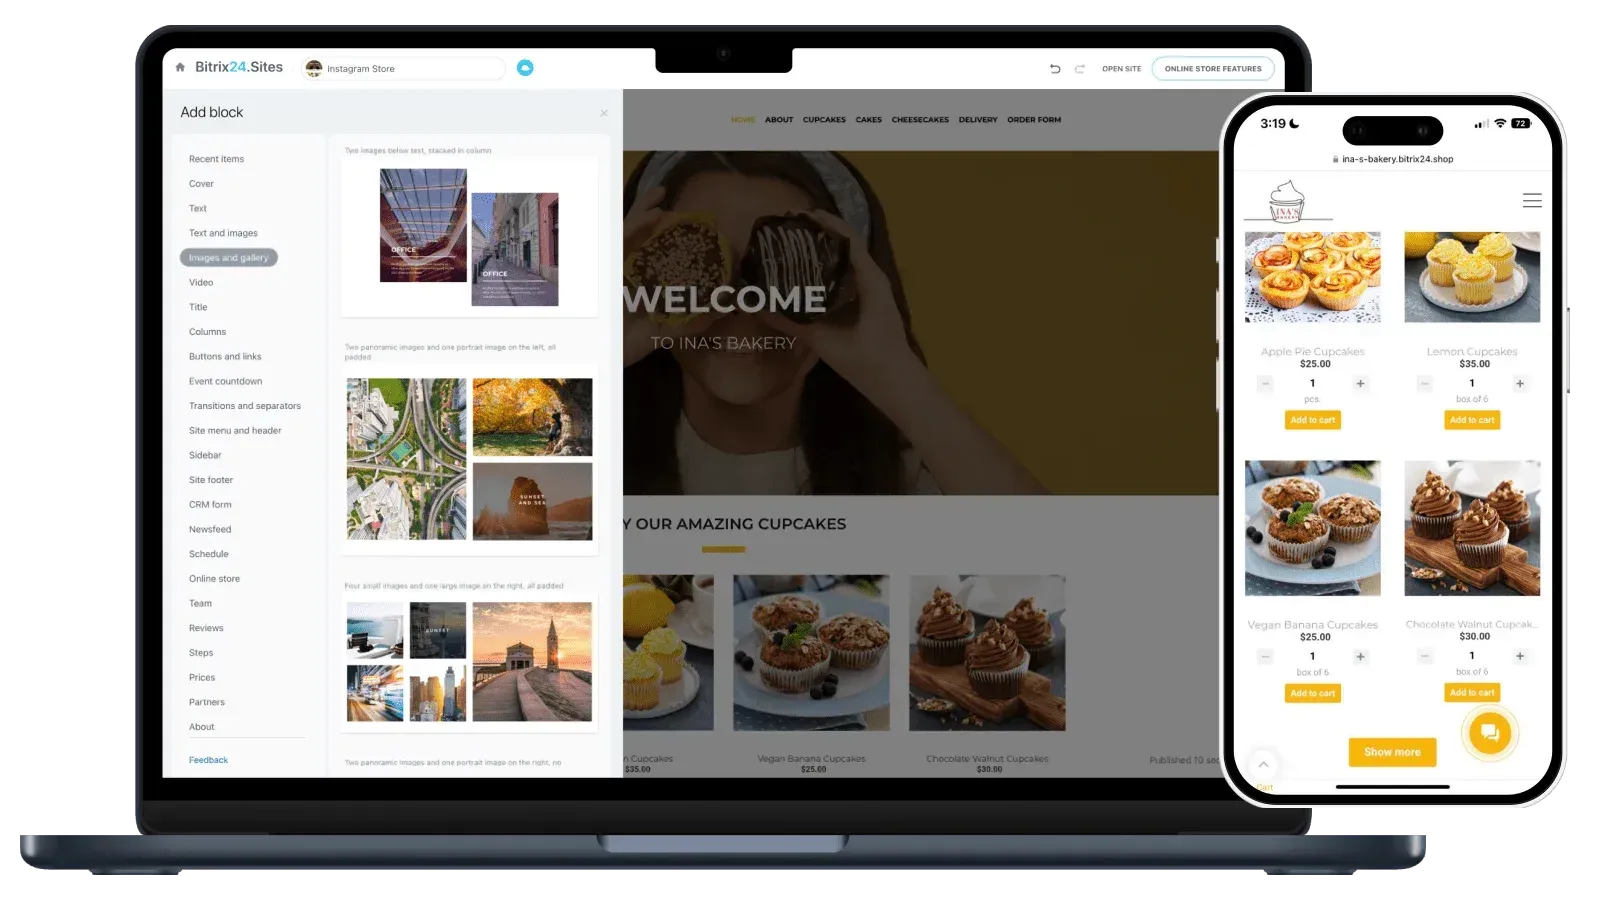Screen dimensions: 1600x900
Task: Select the Text block category
Action: (x=198, y=209)
